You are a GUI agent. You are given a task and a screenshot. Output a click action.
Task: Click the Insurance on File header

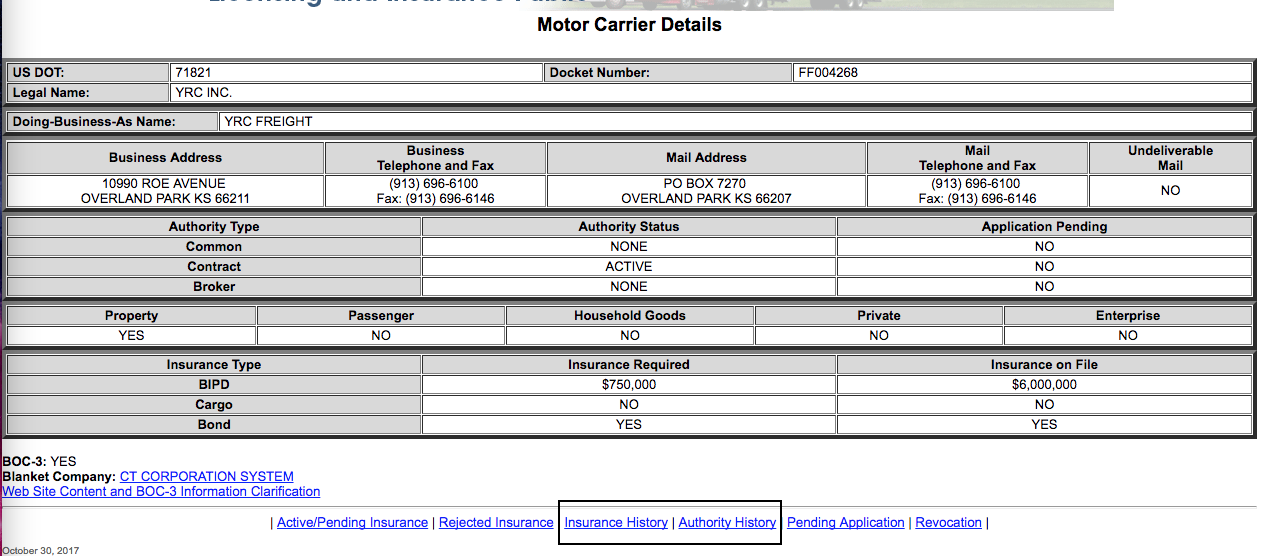pos(1044,365)
